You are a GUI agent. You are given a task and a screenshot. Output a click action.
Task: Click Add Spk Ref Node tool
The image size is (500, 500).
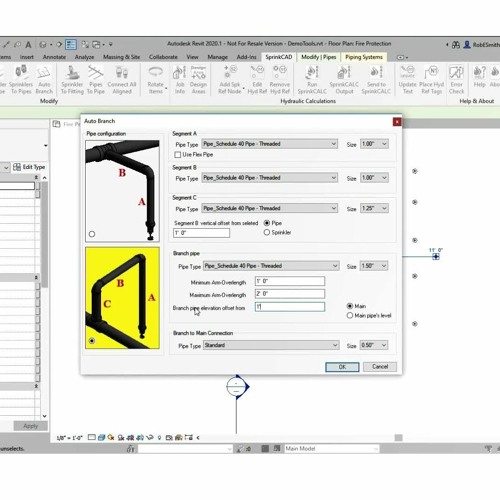click(230, 79)
